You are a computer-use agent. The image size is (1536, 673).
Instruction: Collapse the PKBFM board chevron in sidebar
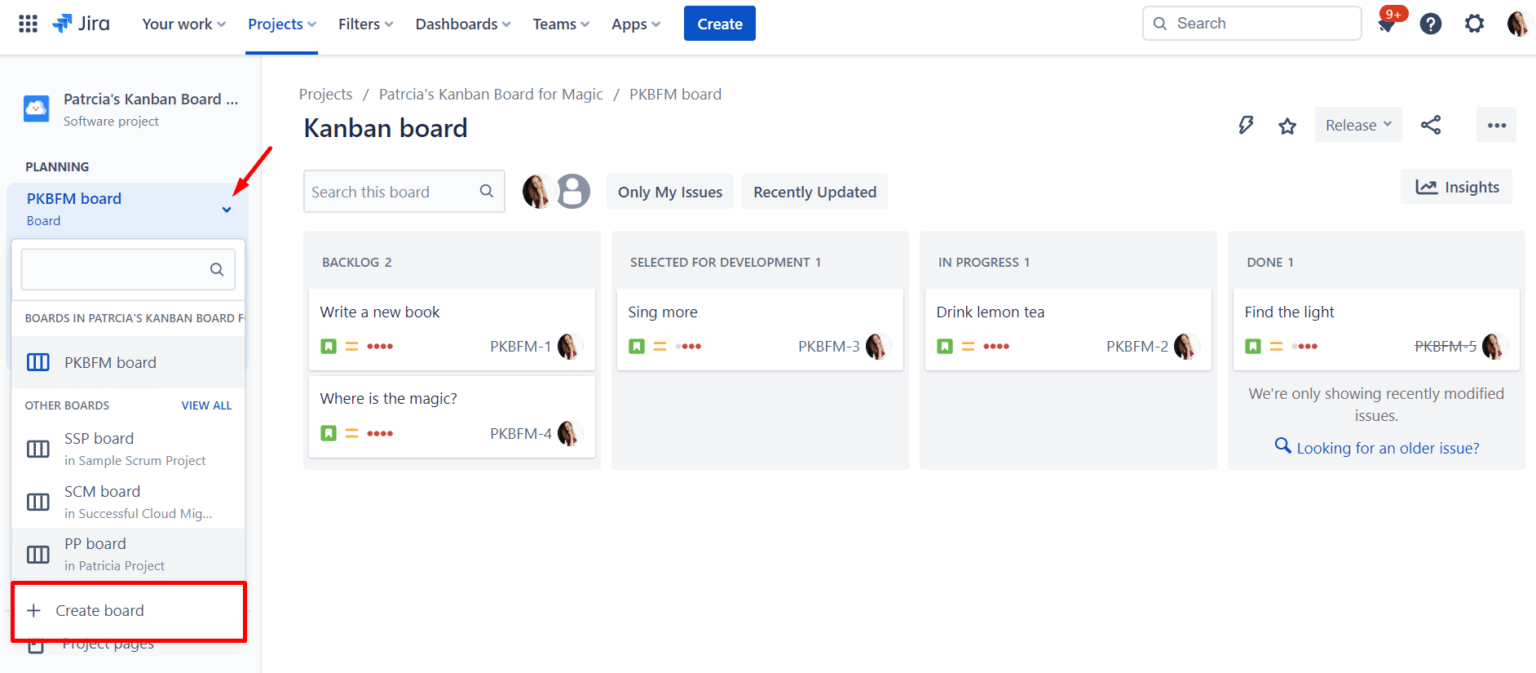[227, 209]
